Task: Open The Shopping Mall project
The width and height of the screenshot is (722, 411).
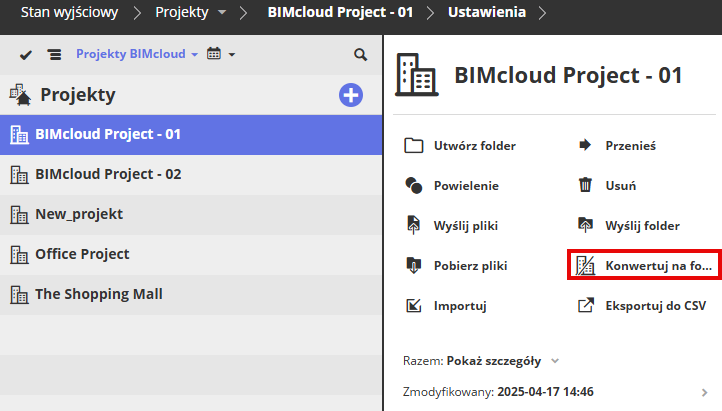Action: [x=98, y=294]
